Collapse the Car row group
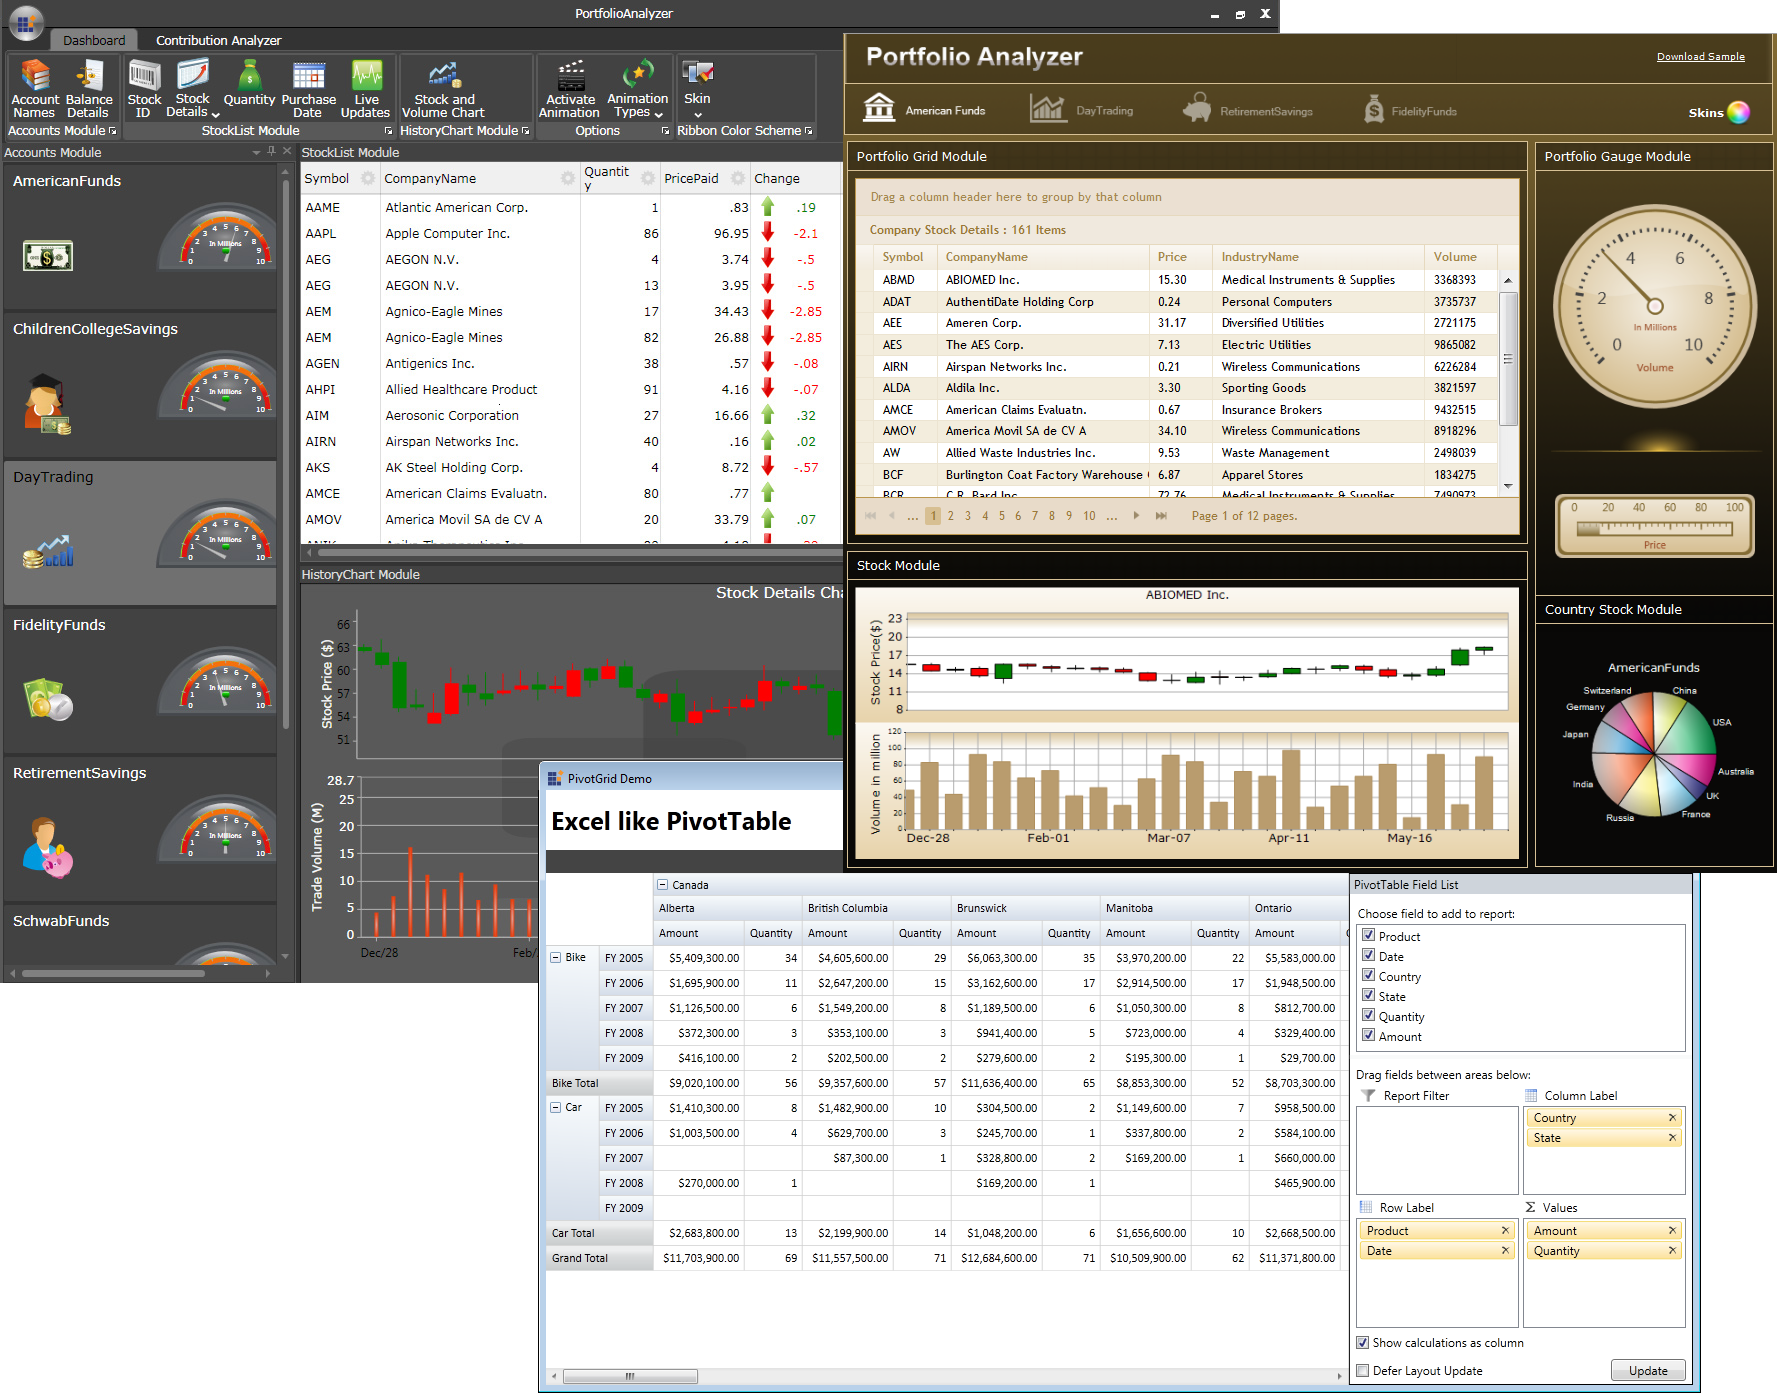Screen dimensions: 1777x1393 556,1107
